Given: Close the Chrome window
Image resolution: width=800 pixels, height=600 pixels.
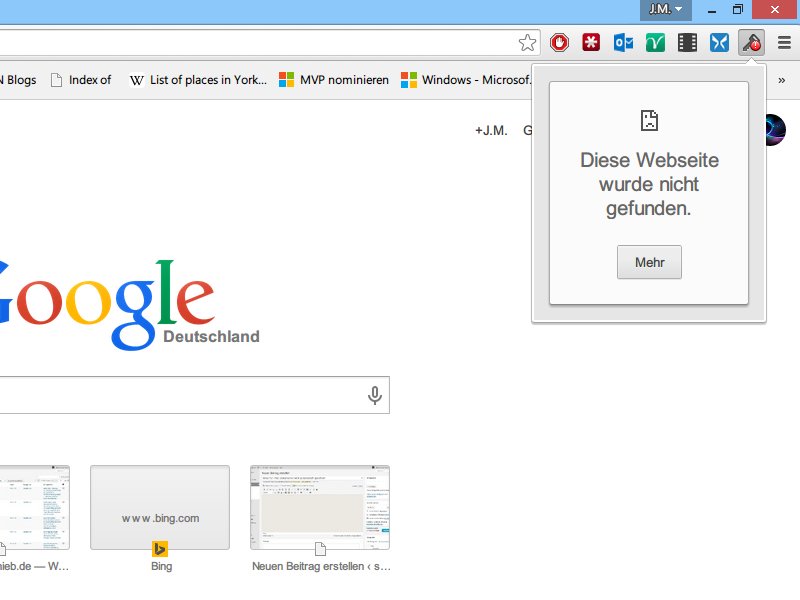Looking at the screenshot, I should [775, 10].
